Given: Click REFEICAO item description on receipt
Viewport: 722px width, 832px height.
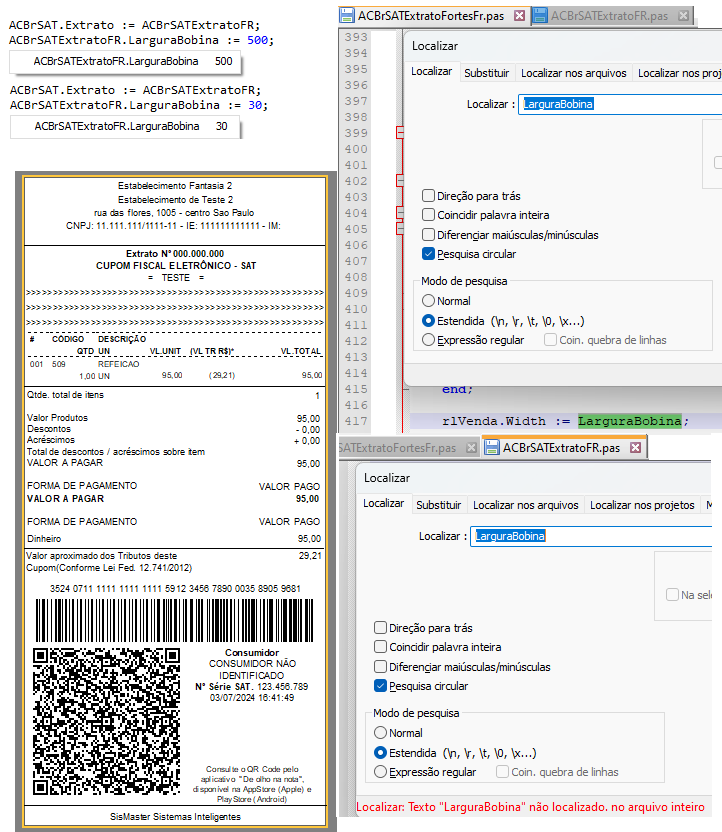Looking at the screenshot, I should pyautogui.click(x=118, y=364).
